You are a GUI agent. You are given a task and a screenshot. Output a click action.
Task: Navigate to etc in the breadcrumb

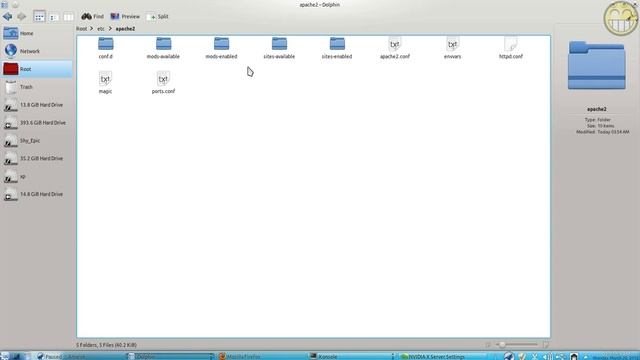pyautogui.click(x=101, y=29)
